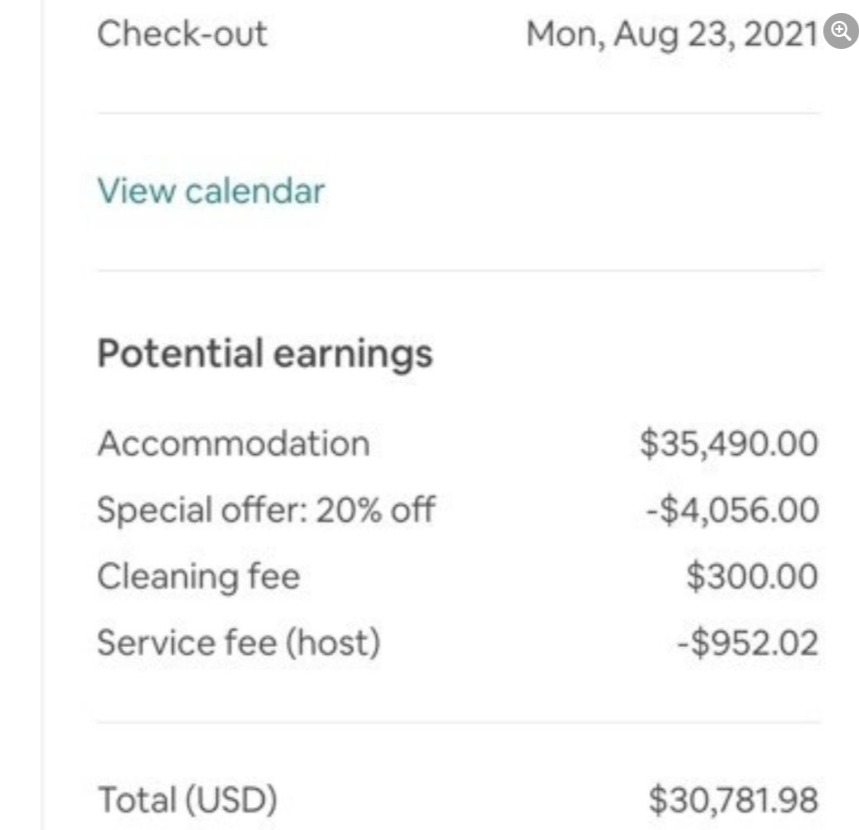Click the $35,490.00 accommodation amount

coord(729,443)
